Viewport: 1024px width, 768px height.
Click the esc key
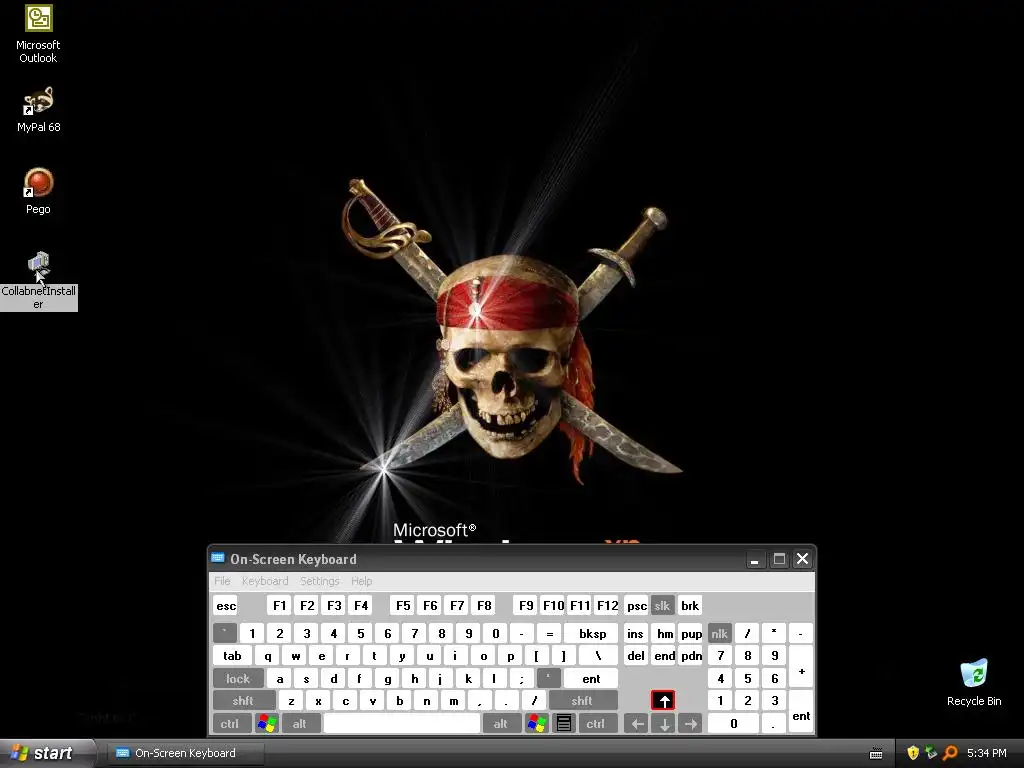pyautogui.click(x=226, y=605)
